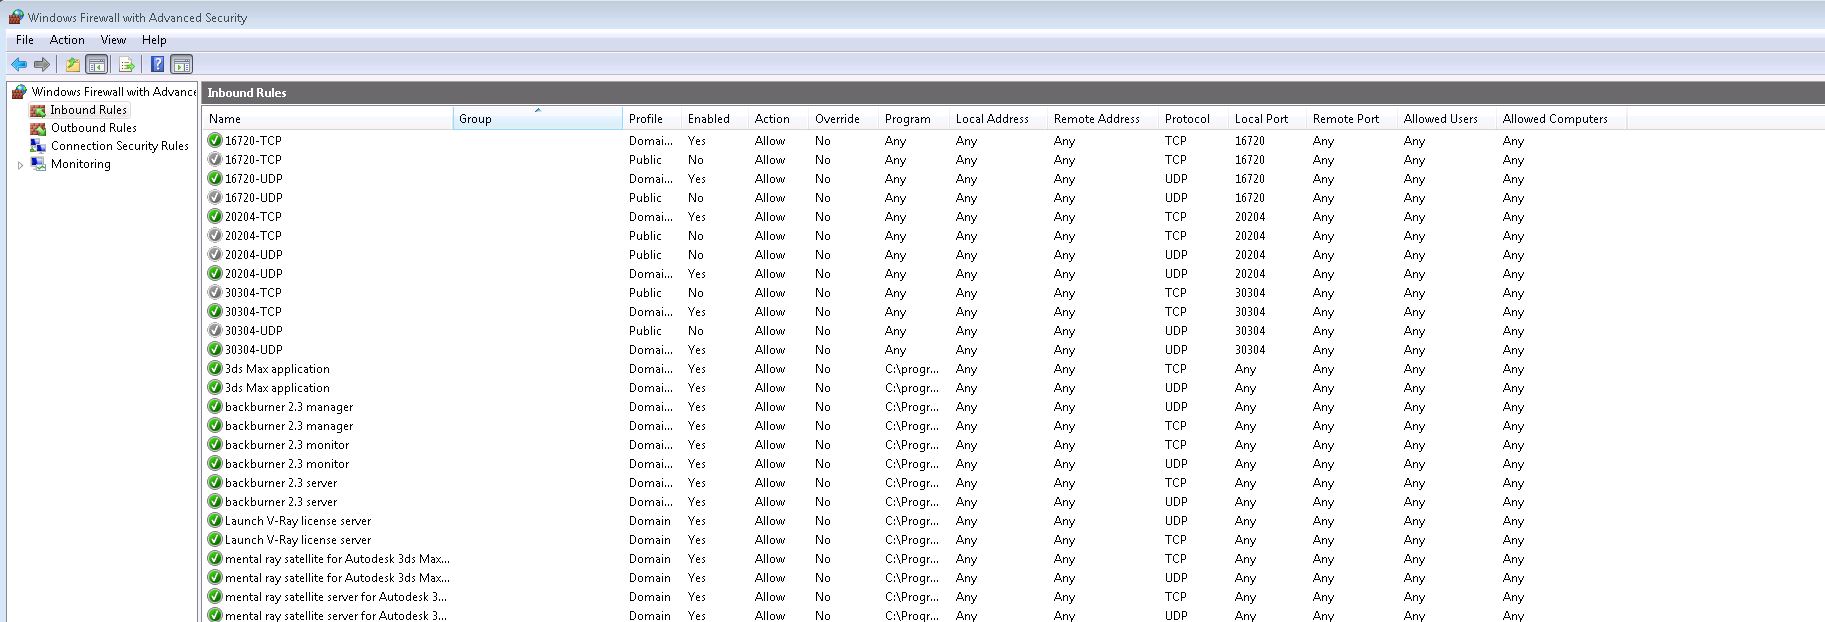
Task: Click grey check icon of disabled 16720-TCP rule
Action: click(215, 159)
